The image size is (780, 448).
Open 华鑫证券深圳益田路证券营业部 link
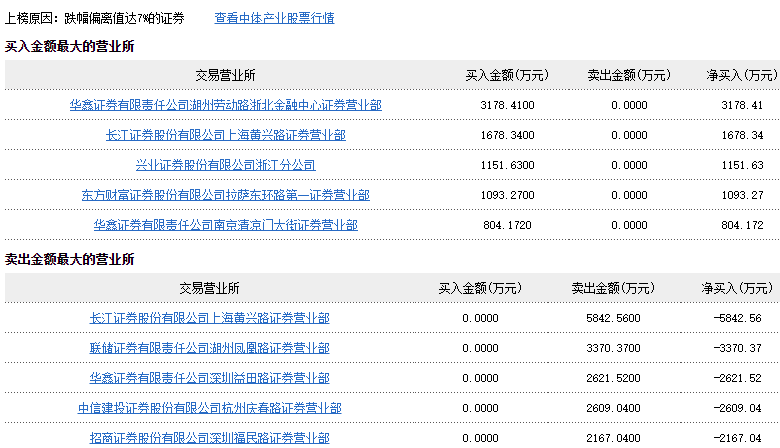(x=209, y=378)
